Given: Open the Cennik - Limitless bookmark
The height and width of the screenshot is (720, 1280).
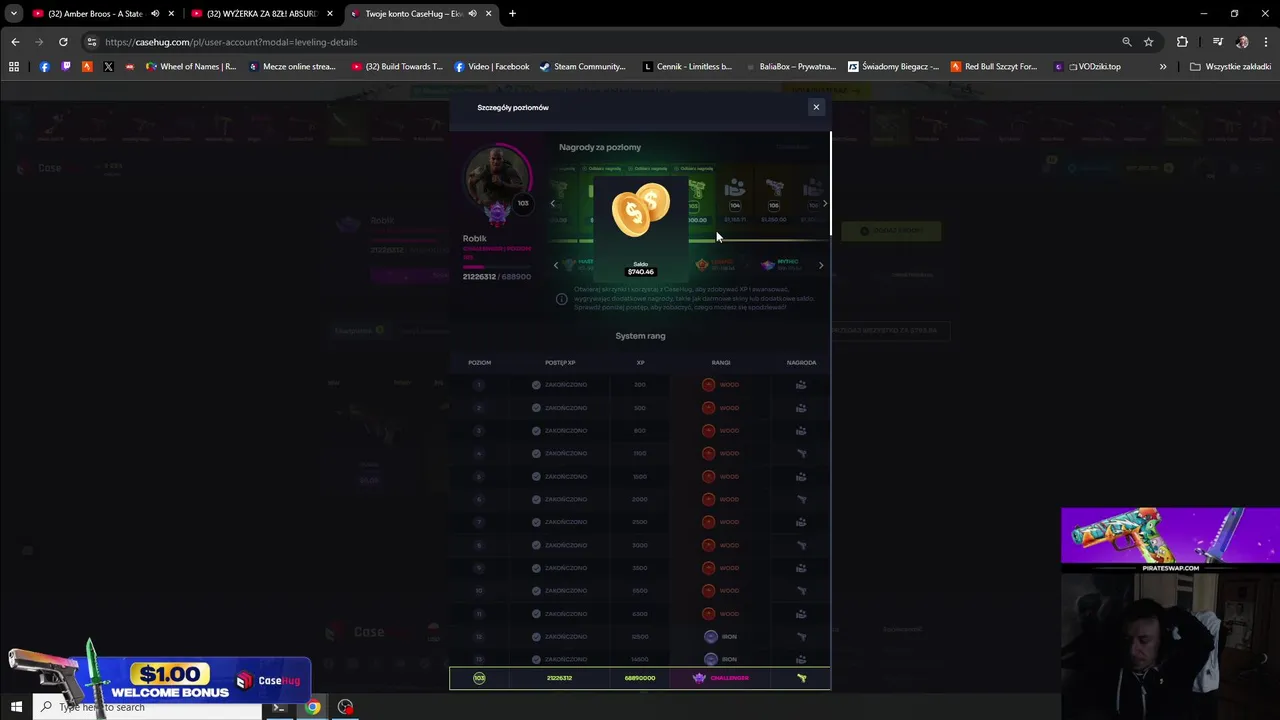Looking at the screenshot, I should pos(687,67).
